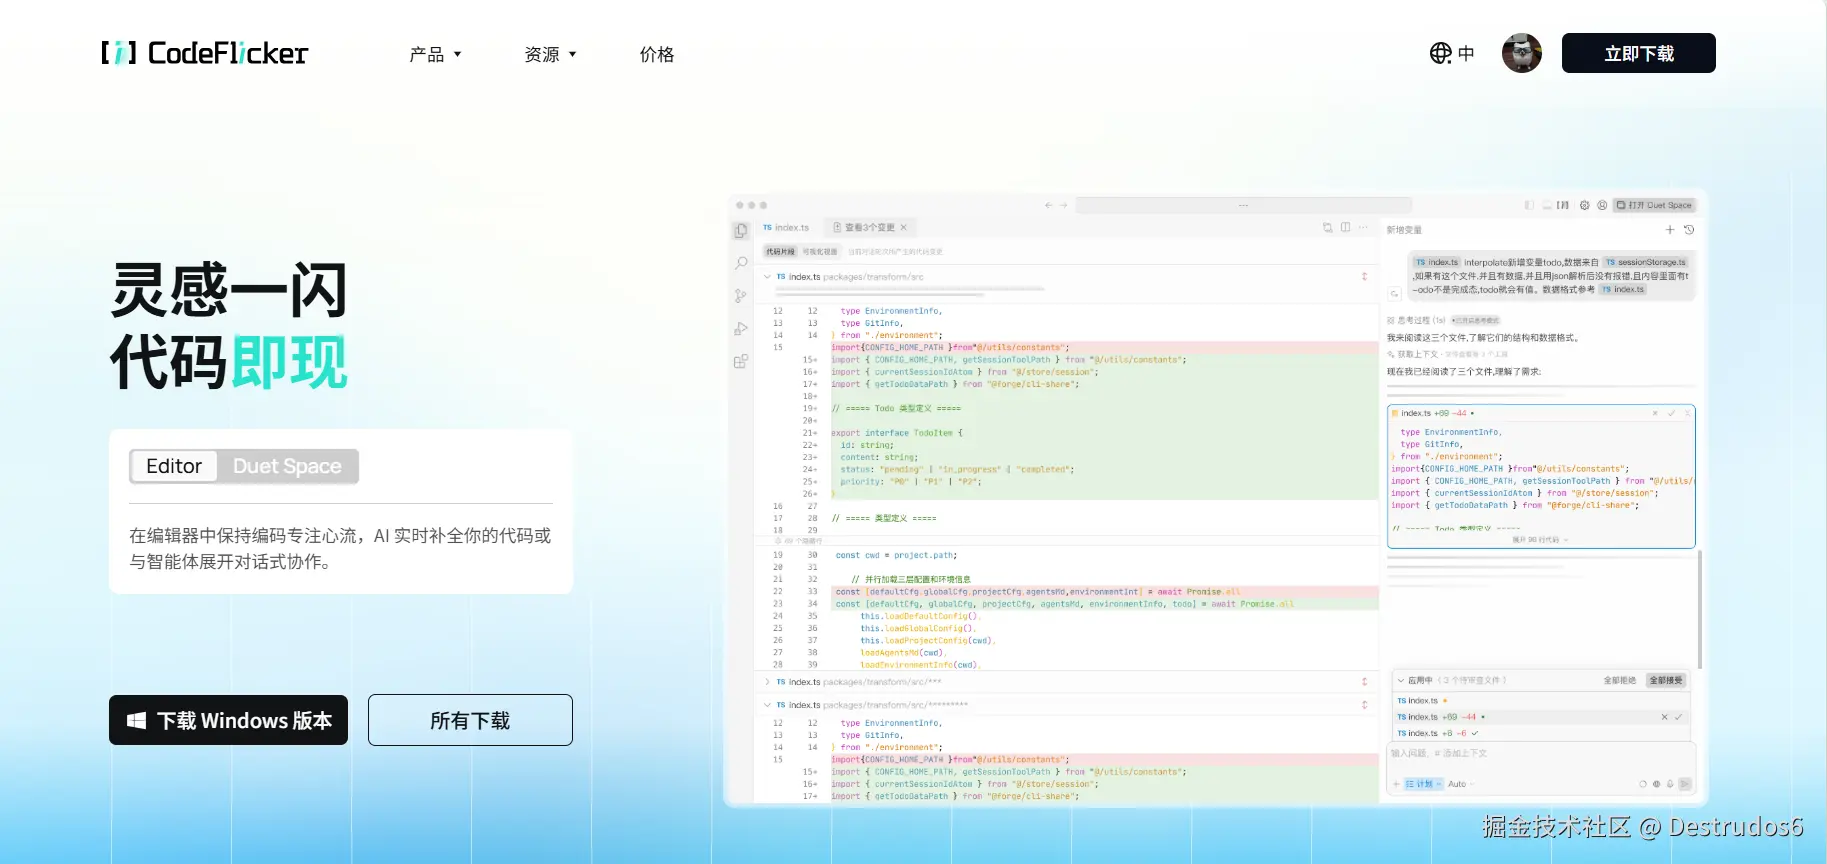This screenshot has width=1827, height=864.
Task: Open chat history clock icon
Action: [1689, 230]
